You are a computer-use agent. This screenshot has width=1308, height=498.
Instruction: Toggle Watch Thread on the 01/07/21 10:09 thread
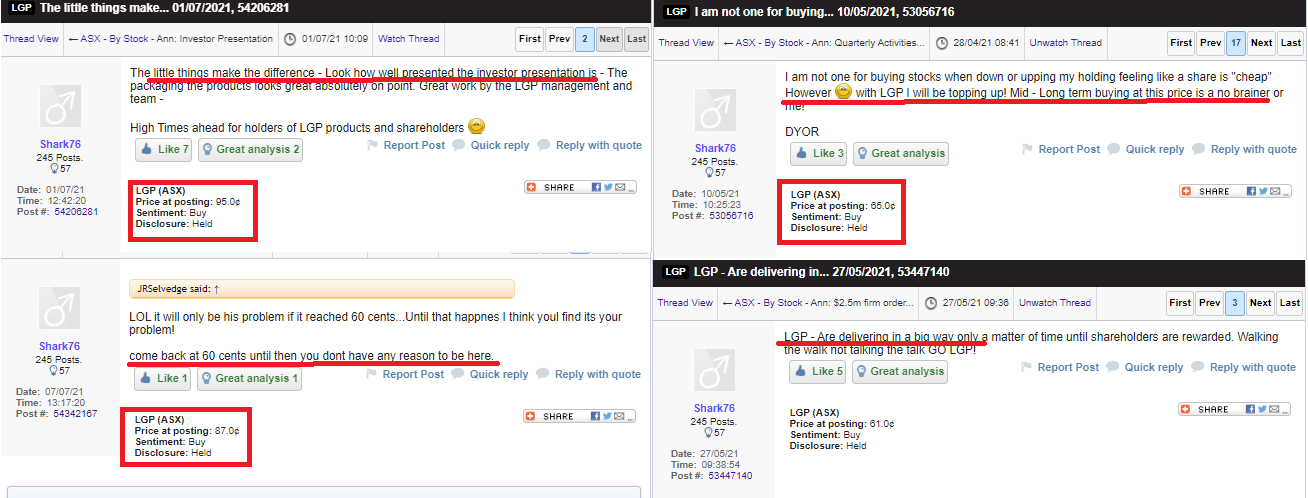(408, 39)
